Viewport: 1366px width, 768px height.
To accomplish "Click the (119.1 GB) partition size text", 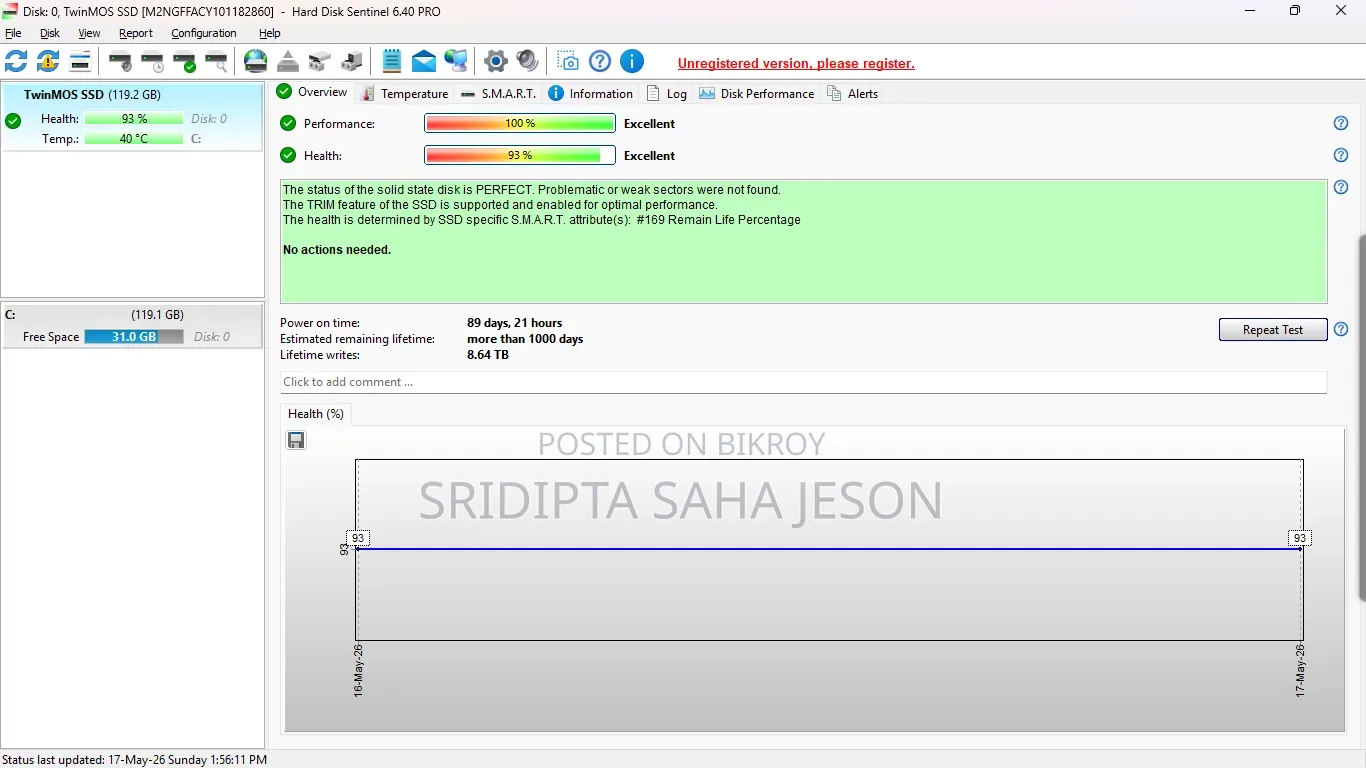I will (x=157, y=315).
